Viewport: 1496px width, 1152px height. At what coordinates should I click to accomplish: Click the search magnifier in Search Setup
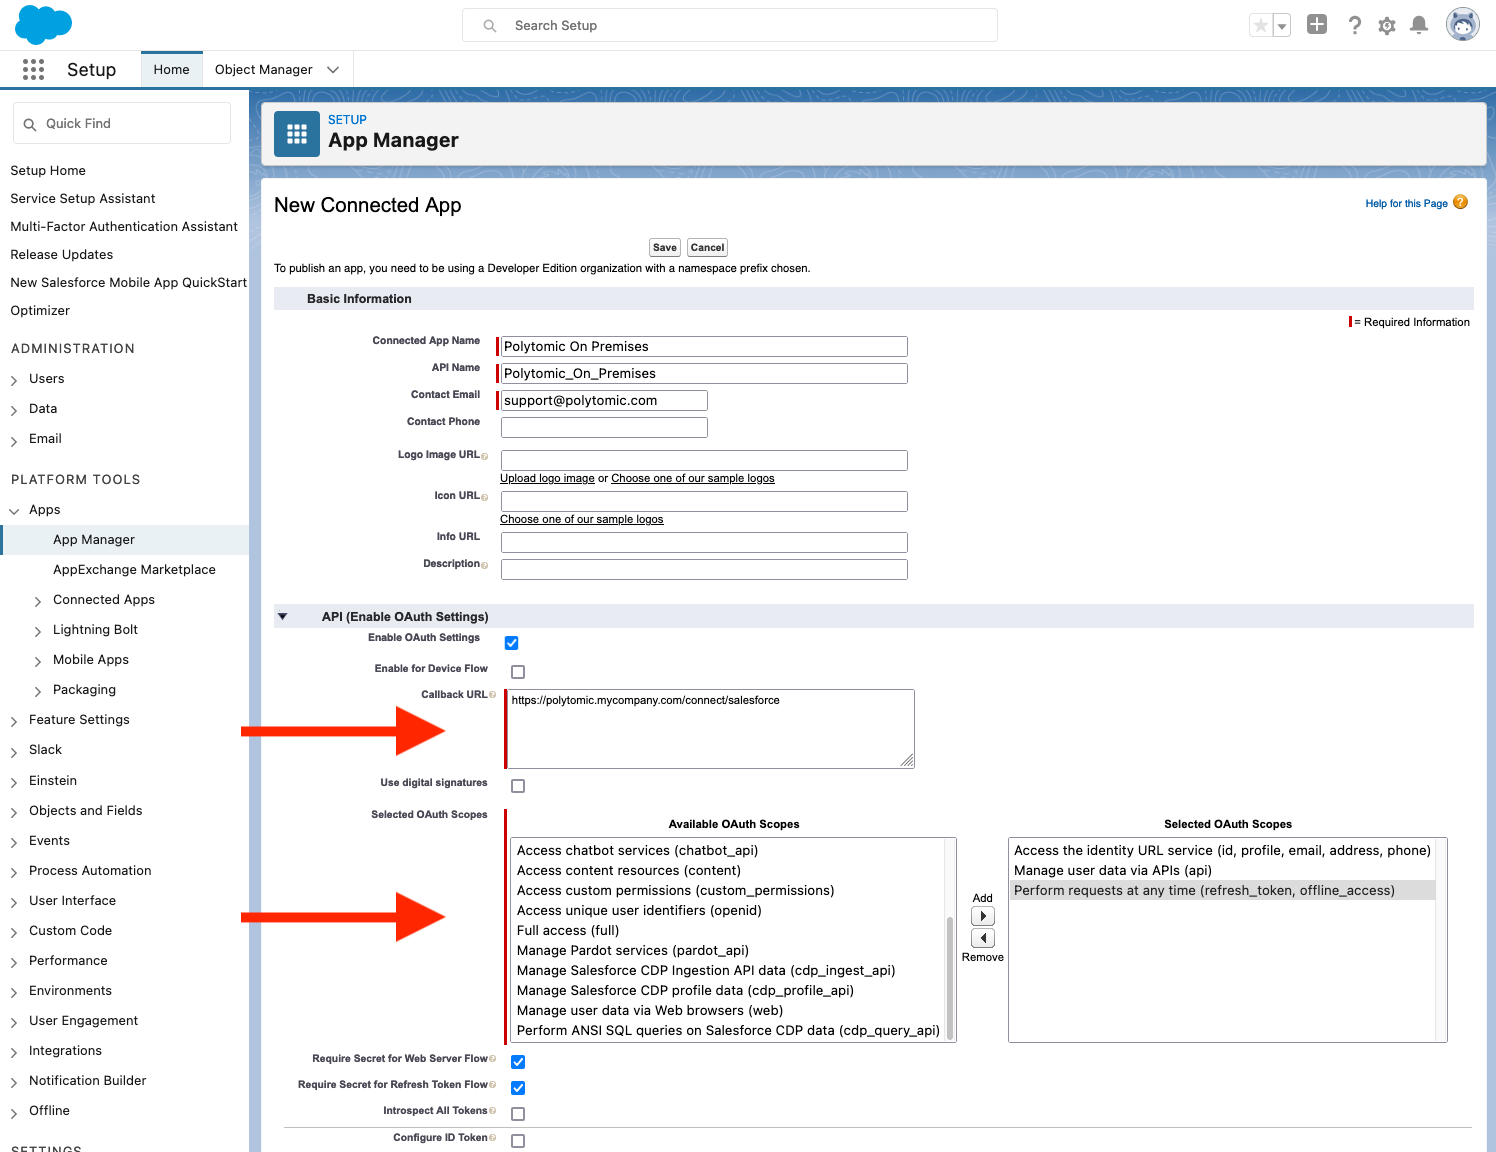(490, 26)
